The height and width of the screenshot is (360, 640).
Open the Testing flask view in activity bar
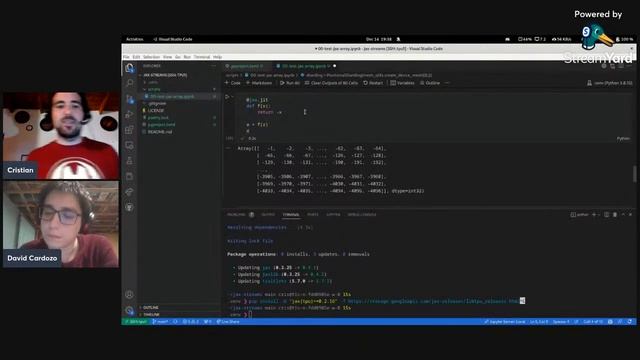tap(129, 161)
